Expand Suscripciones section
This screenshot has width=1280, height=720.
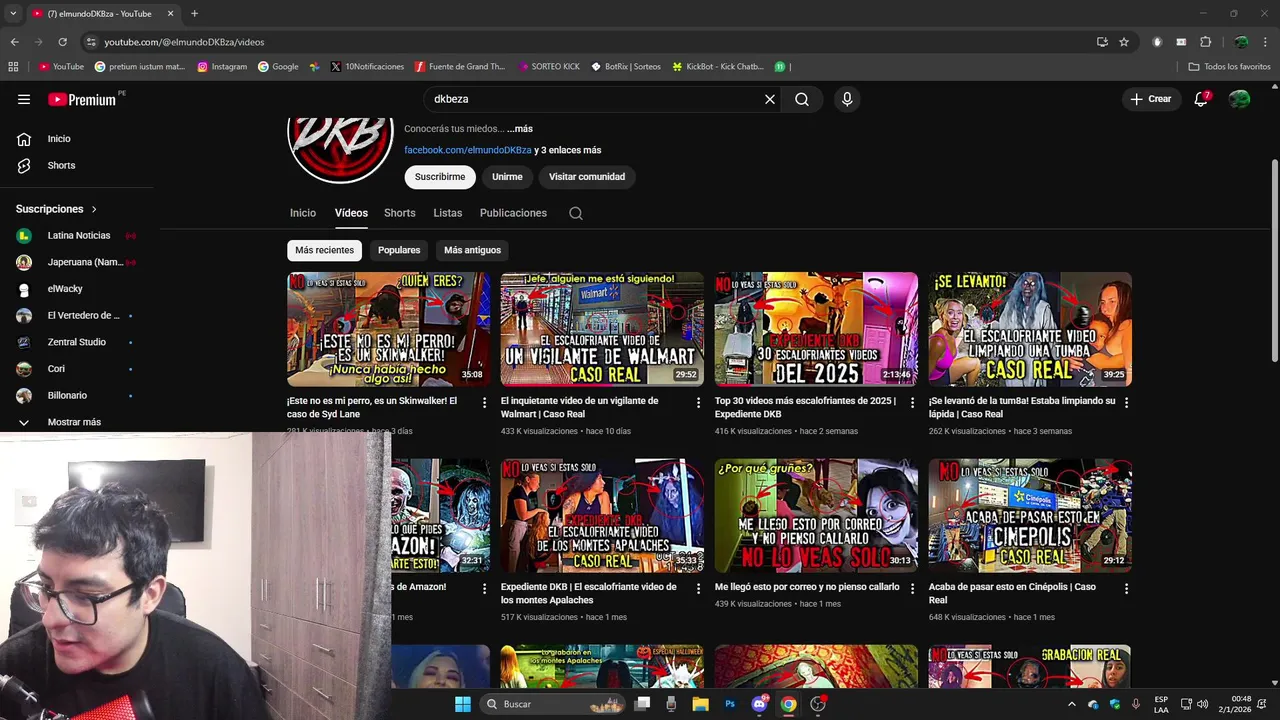(56, 209)
